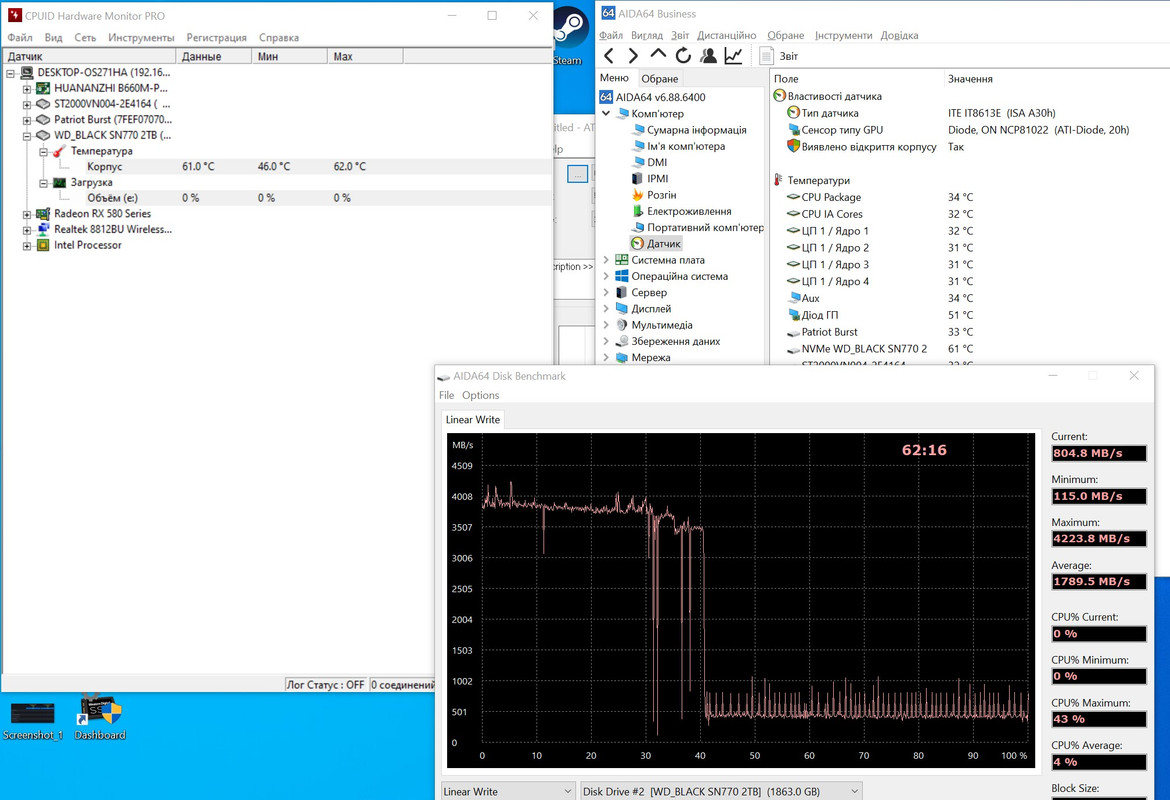The width and height of the screenshot is (1170, 800).
Task: Click the Температури section header icon
Action: click(x=778, y=180)
